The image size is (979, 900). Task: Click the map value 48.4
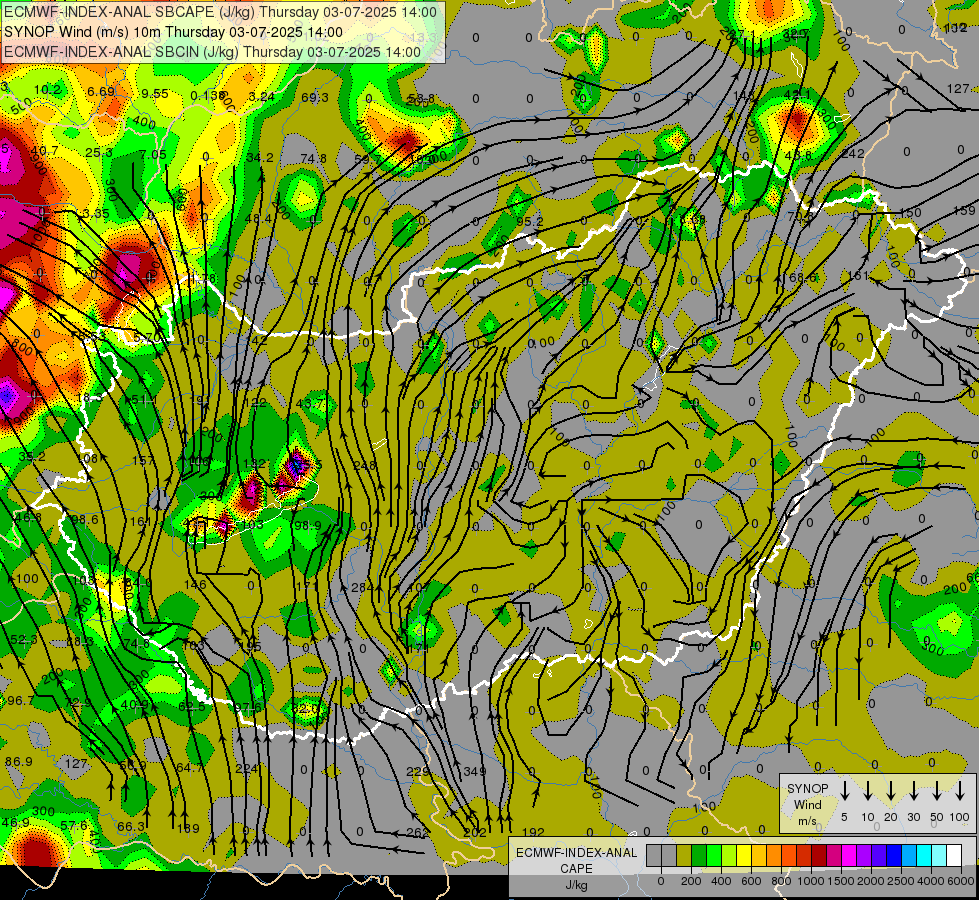(258, 219)
